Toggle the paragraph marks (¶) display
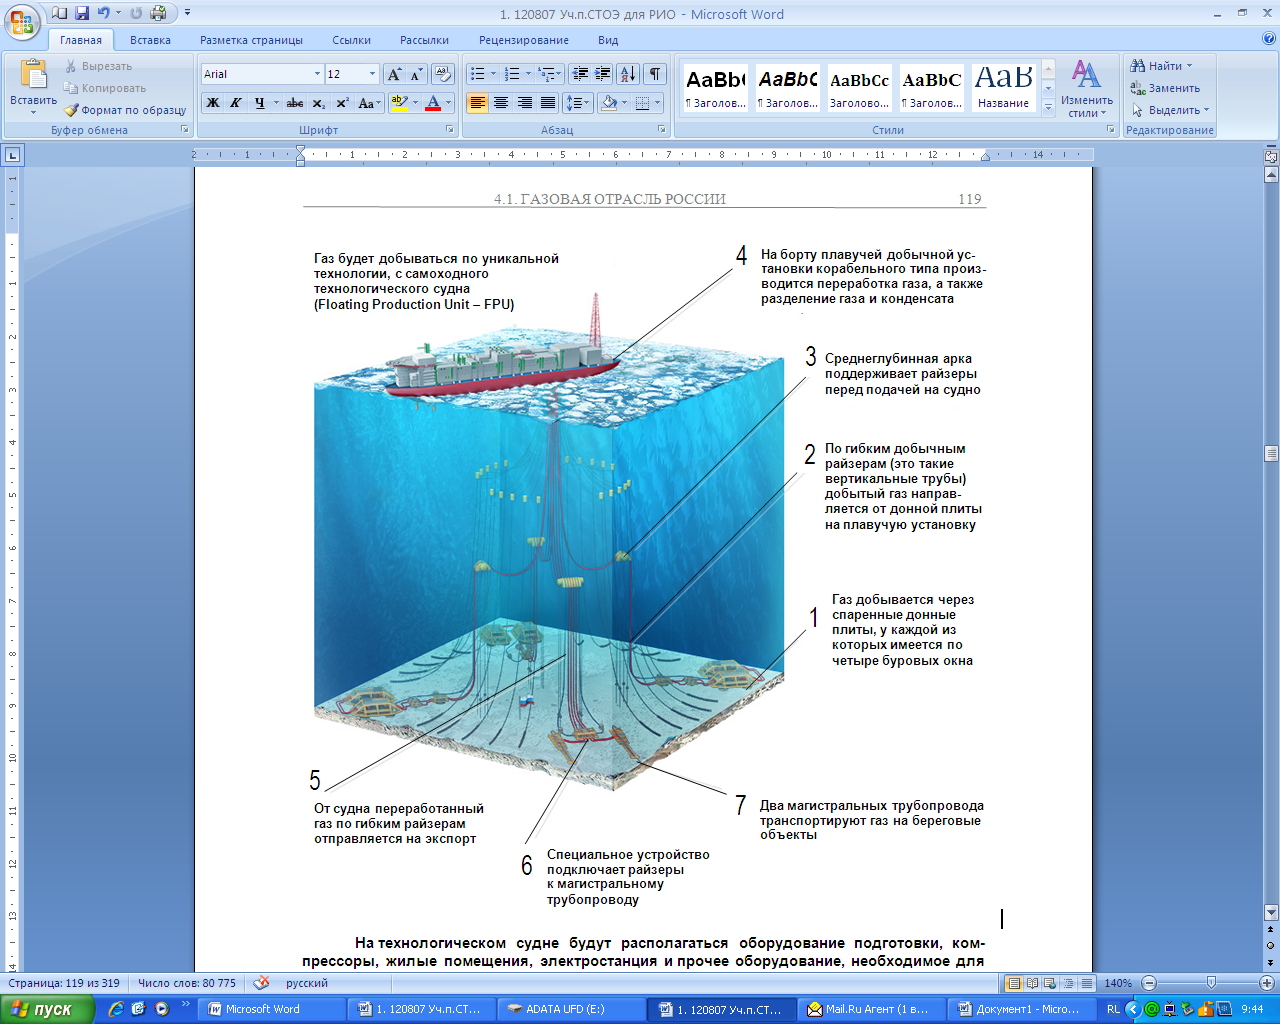The height and width of the screenshot is (1024, 1280). coord(654,74)
